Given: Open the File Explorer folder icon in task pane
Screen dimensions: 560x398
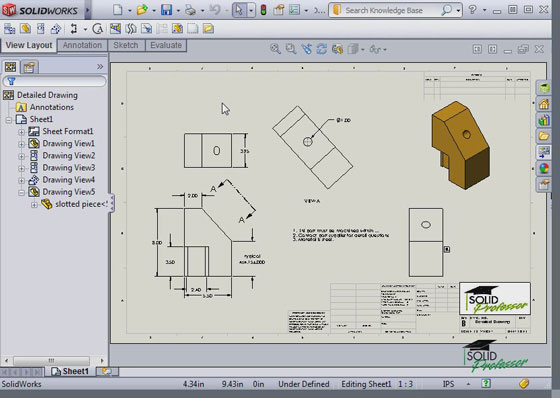Looking at the screenshot, I should (544, 136).
